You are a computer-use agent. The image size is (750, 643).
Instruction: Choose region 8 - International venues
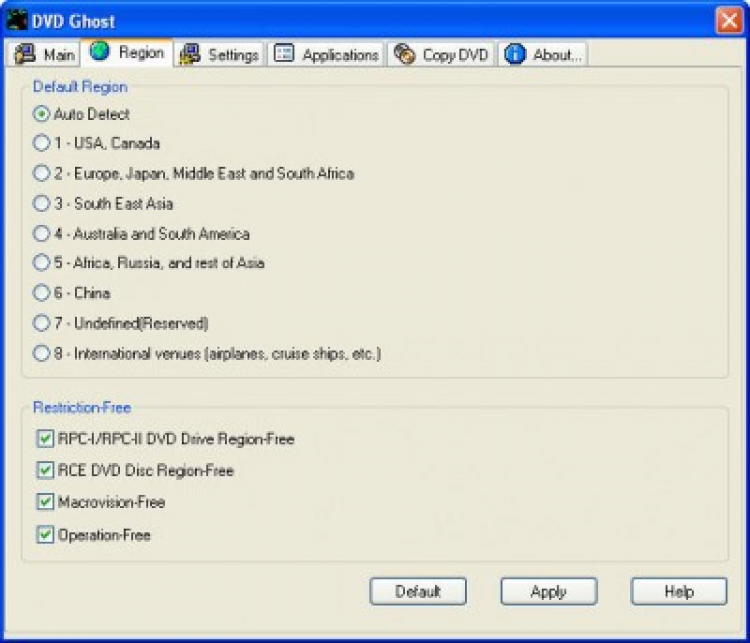click(x=207, y=354)
